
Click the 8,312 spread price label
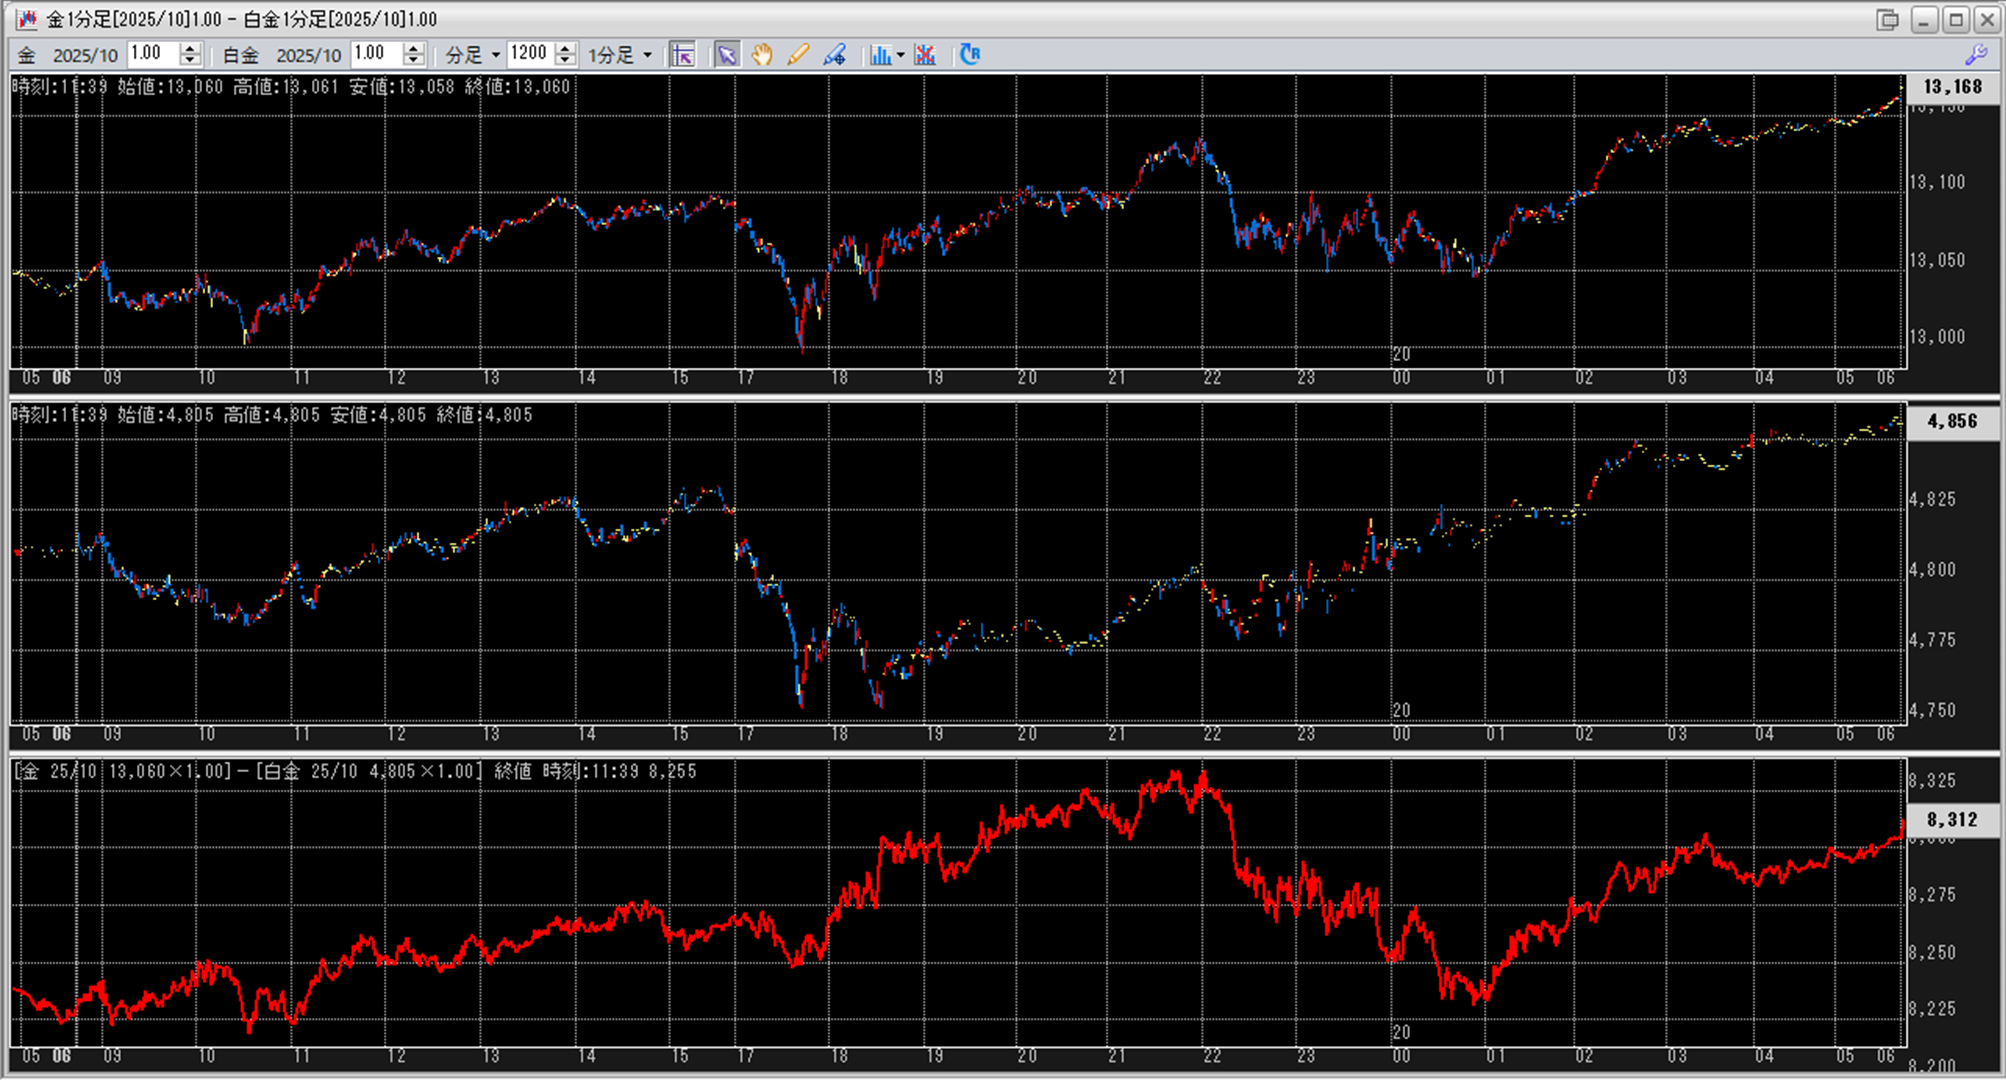click(x=1952, y=820)
